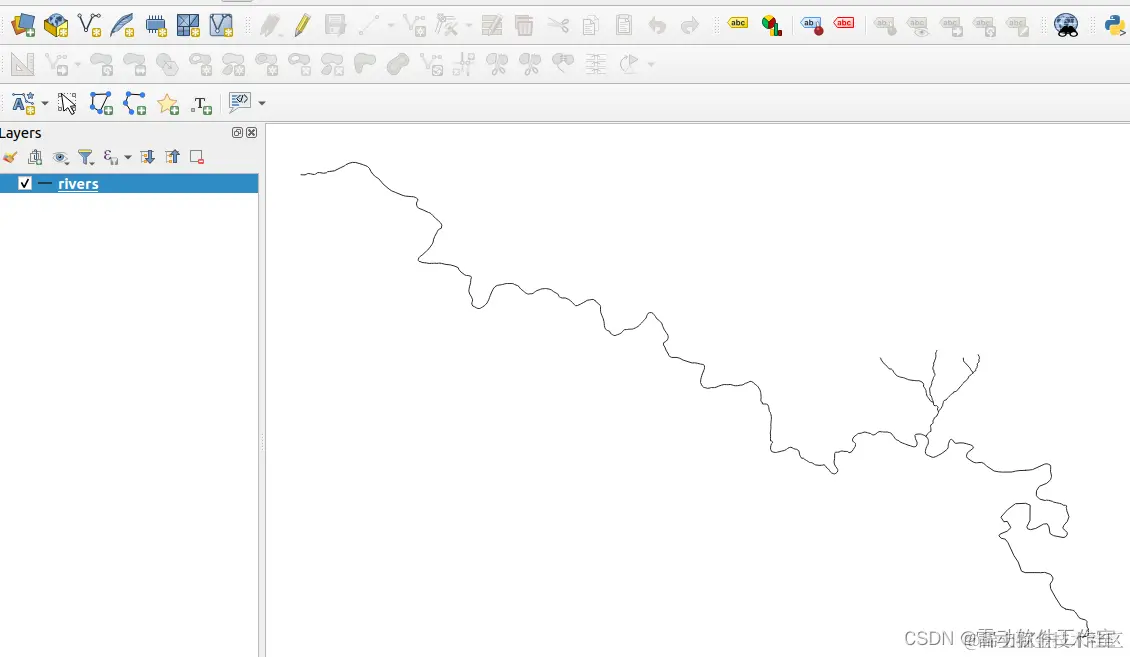Screen dimensions: 1130x657
Task: Select the Create Marker Annotation star tool
Action: (168, 104)
